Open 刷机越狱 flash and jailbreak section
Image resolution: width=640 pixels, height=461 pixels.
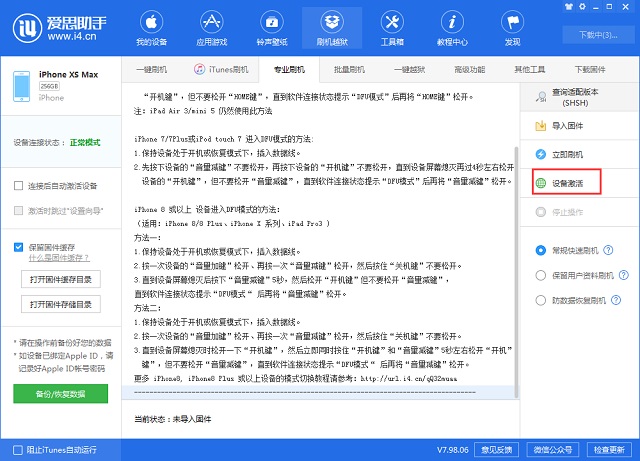pyautogui.click(x=332, y=29)
